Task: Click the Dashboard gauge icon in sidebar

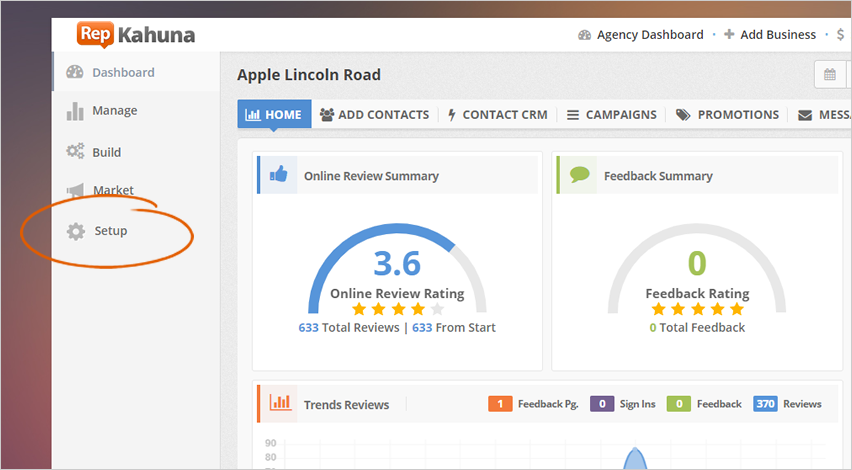Action: click(75, 72)
